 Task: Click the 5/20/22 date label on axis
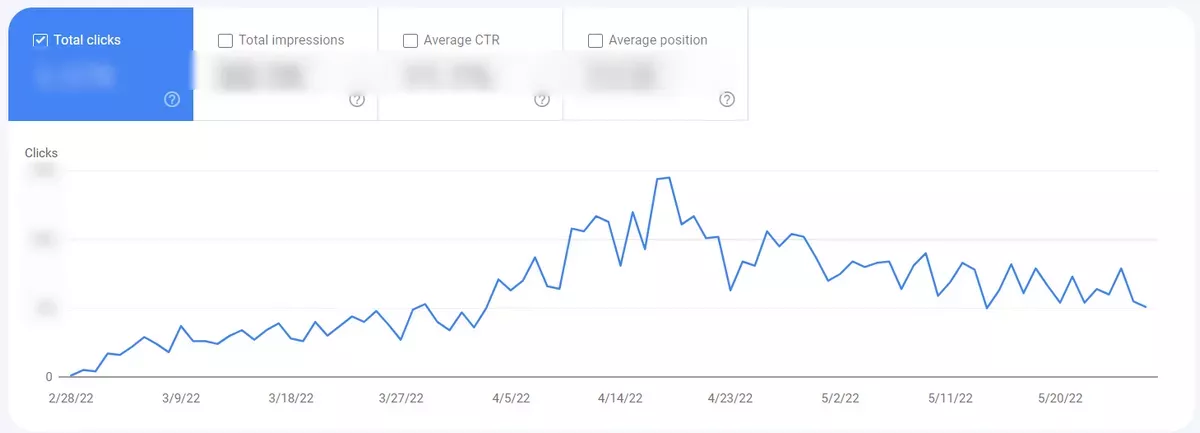1062,398
